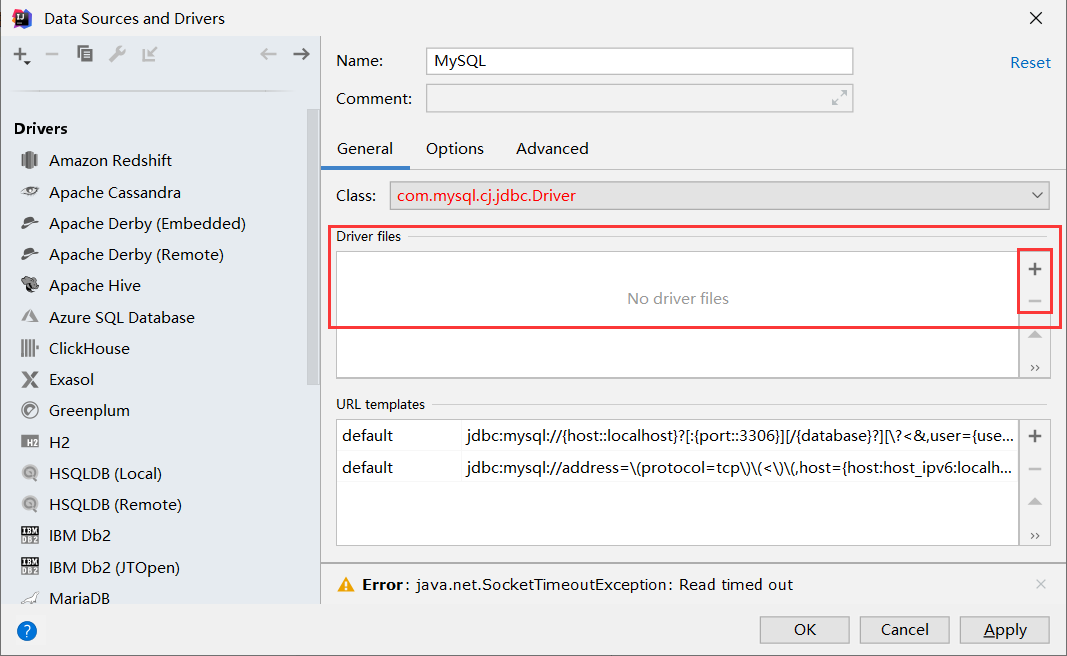Image resolution: width=1067 pixels, height=656 pixels.
Task: Show more URL templates actions chevron
Action: click(x=1035, y=536)
